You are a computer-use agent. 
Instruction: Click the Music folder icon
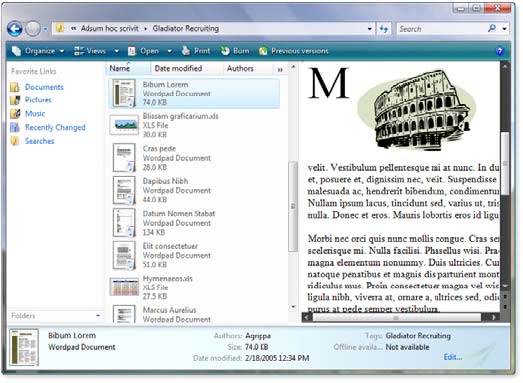point(15,113)
